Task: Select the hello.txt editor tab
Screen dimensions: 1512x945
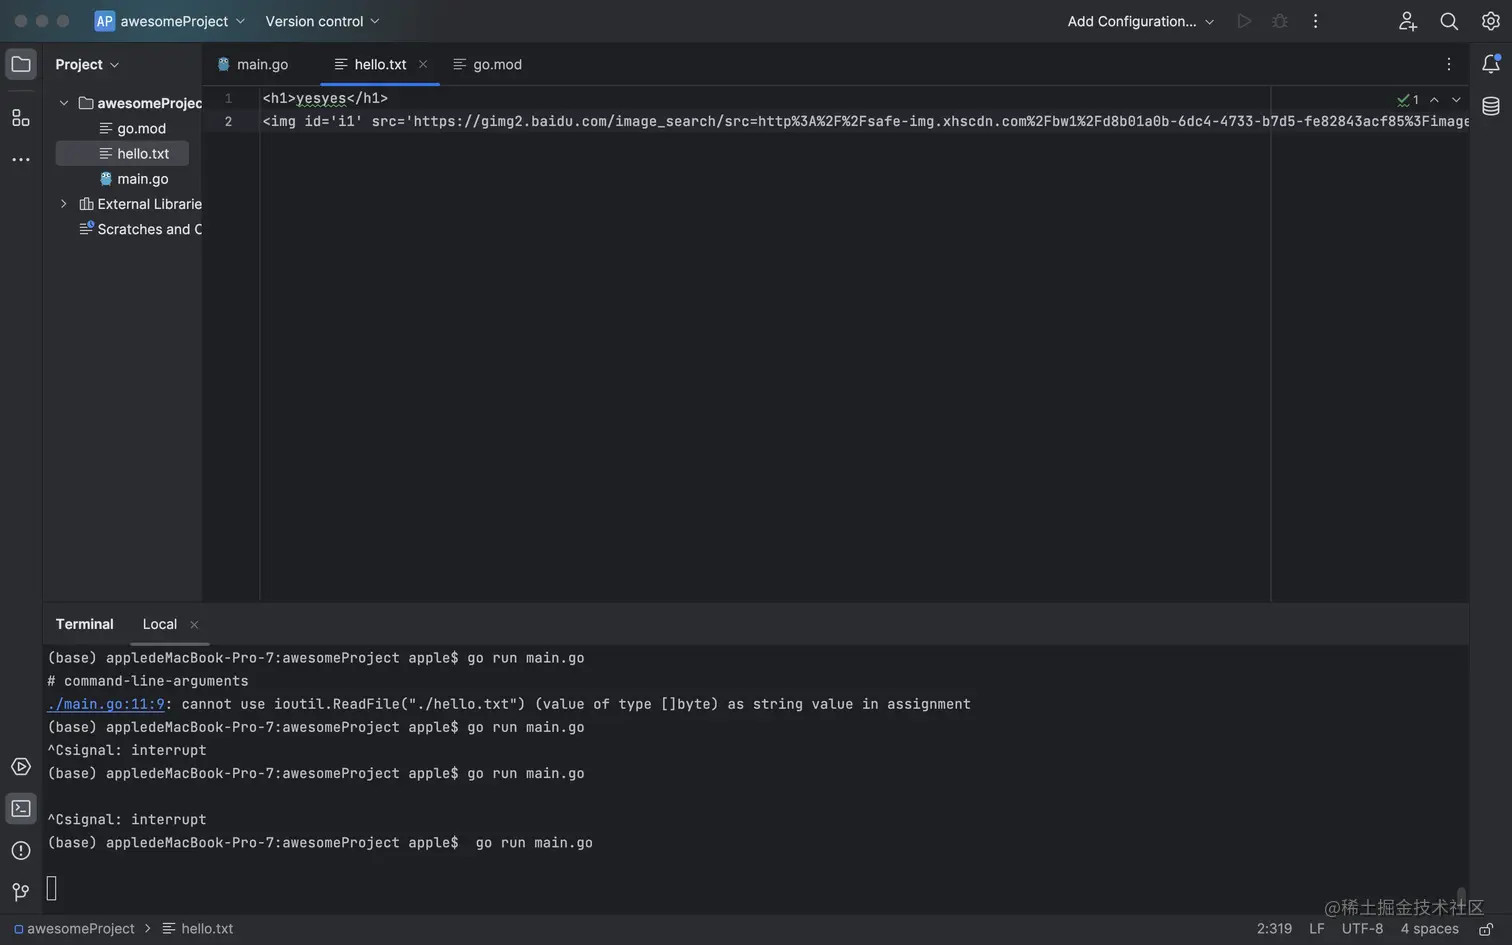Action: coord(380,64)
